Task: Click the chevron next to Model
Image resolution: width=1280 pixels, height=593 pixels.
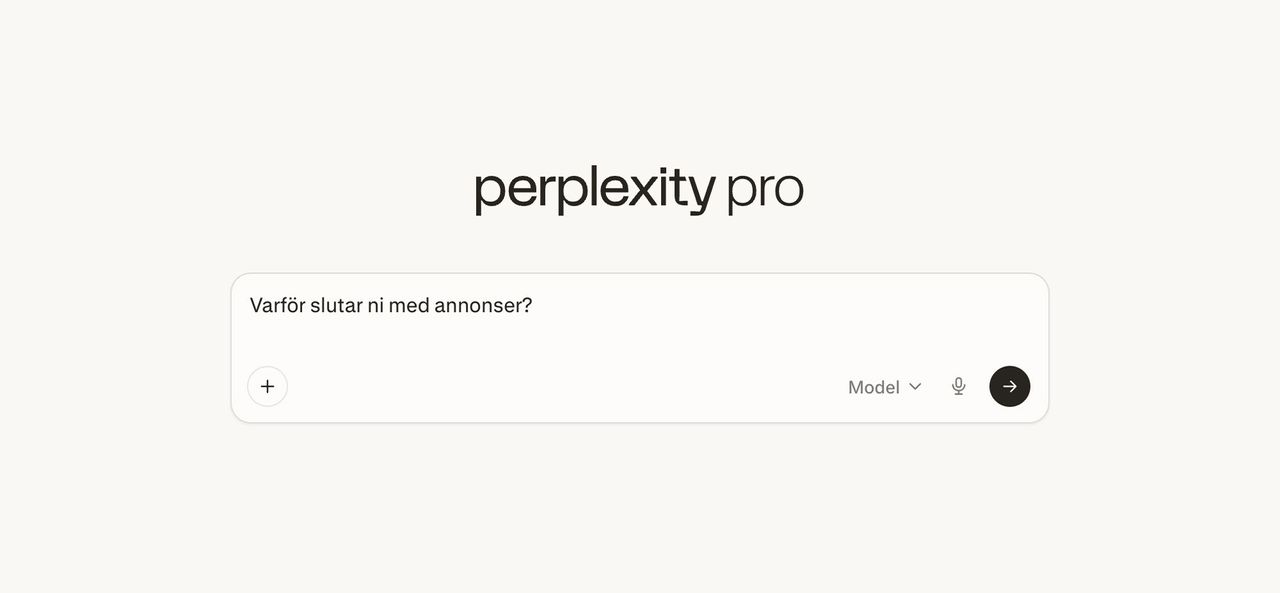Action: point(915,387)
